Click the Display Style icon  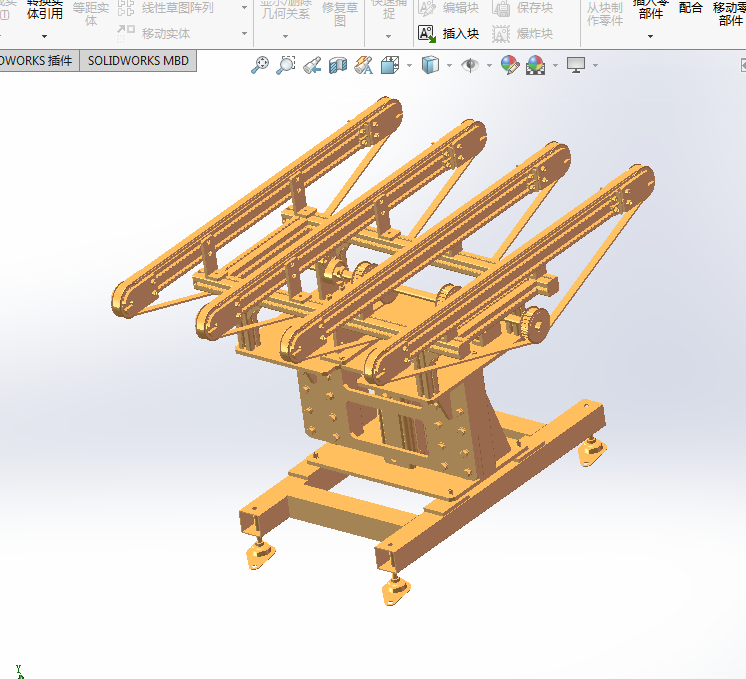coord(430,65)
